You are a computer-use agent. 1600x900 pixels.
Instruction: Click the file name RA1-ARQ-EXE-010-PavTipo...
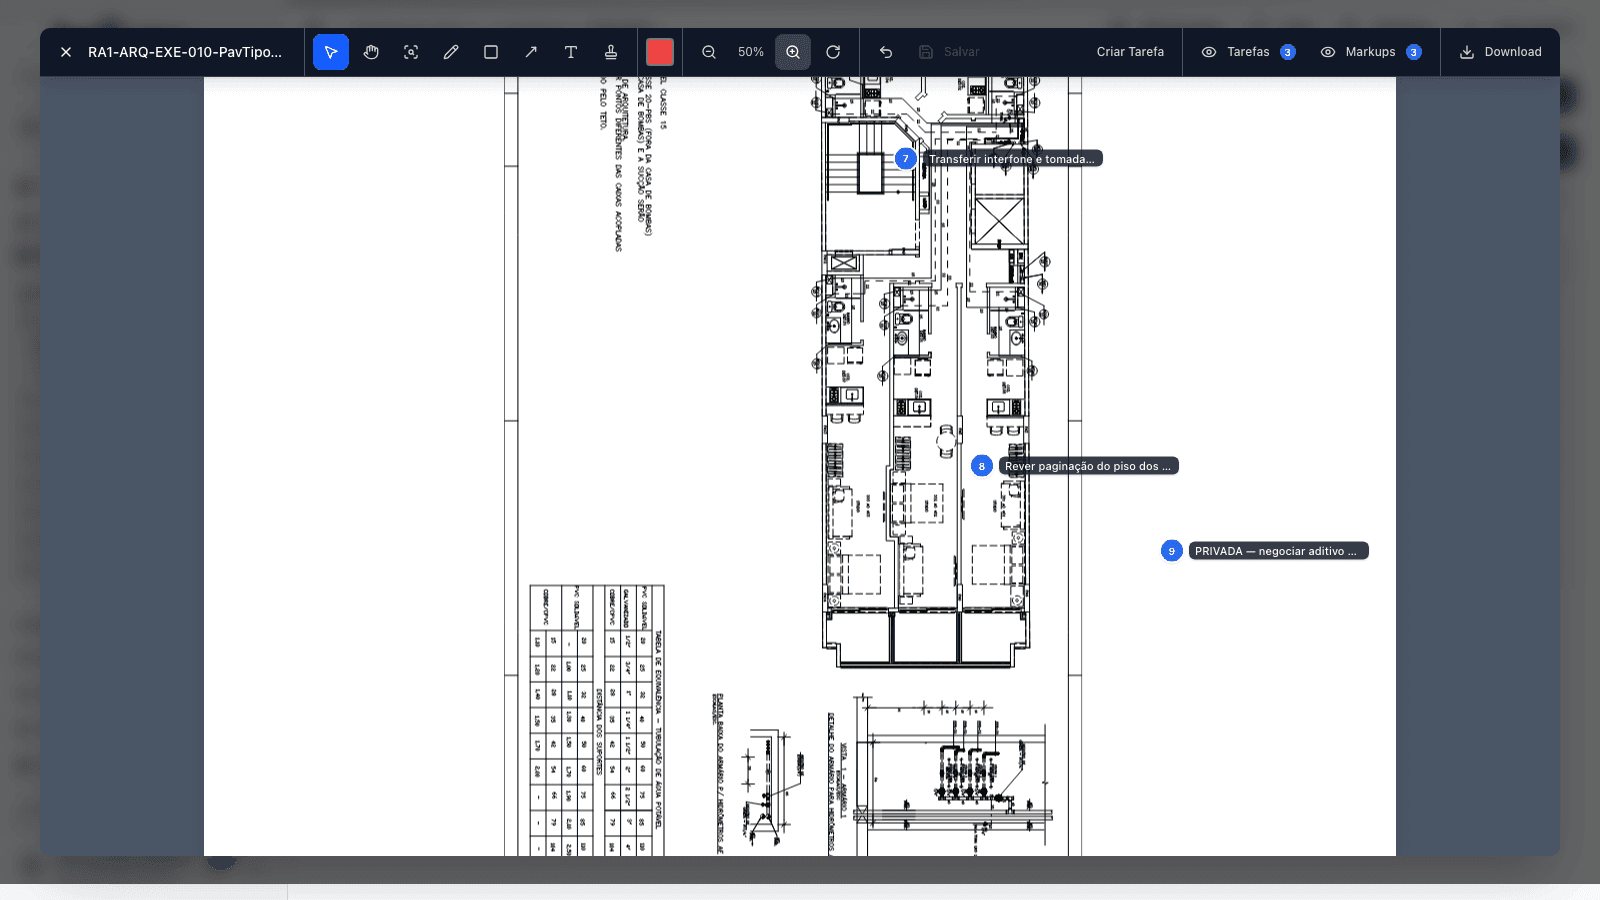click(x=185, y=52)
